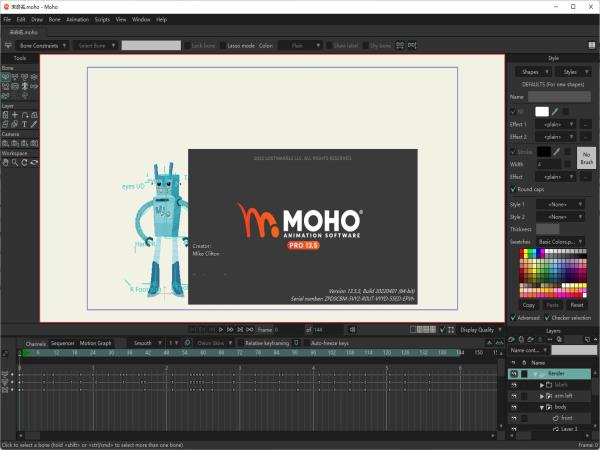600x450 pixels.
Task: Click the fill color eyedropper icon
Action: coord(556,111)
